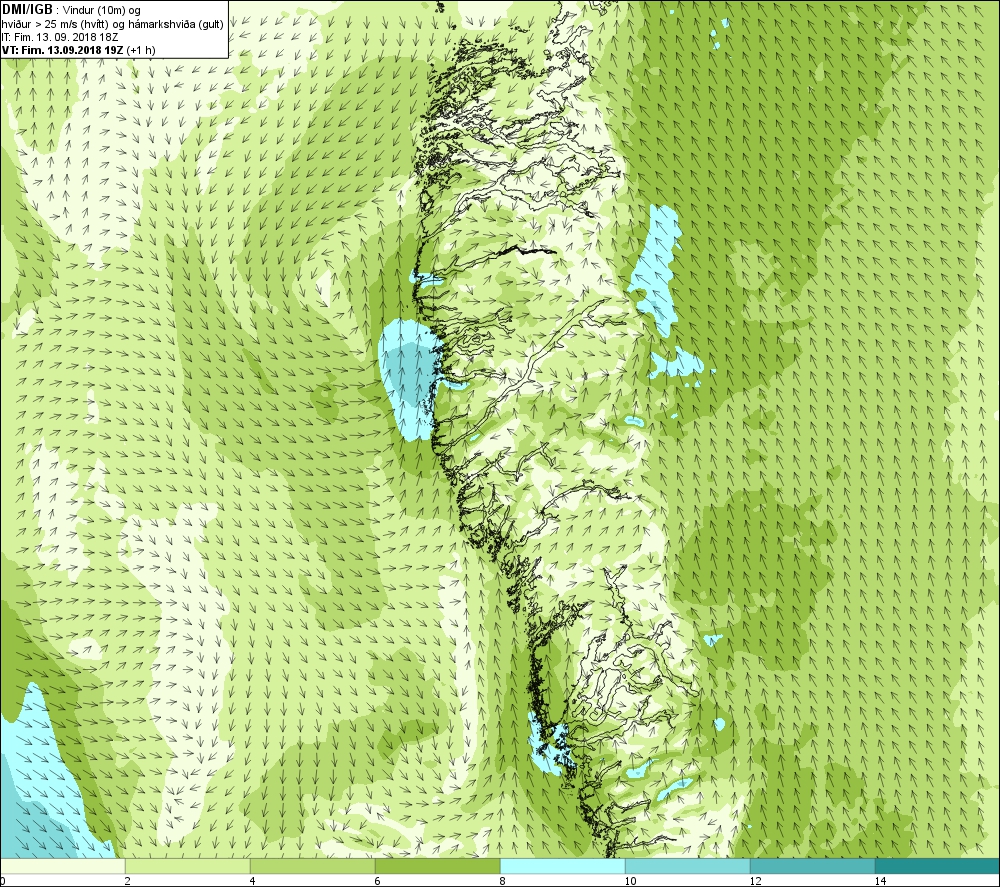The height and width of the screenshot is (887, 1000).
Task: Click the scale label '12'
Action: [x=755, y=881]
